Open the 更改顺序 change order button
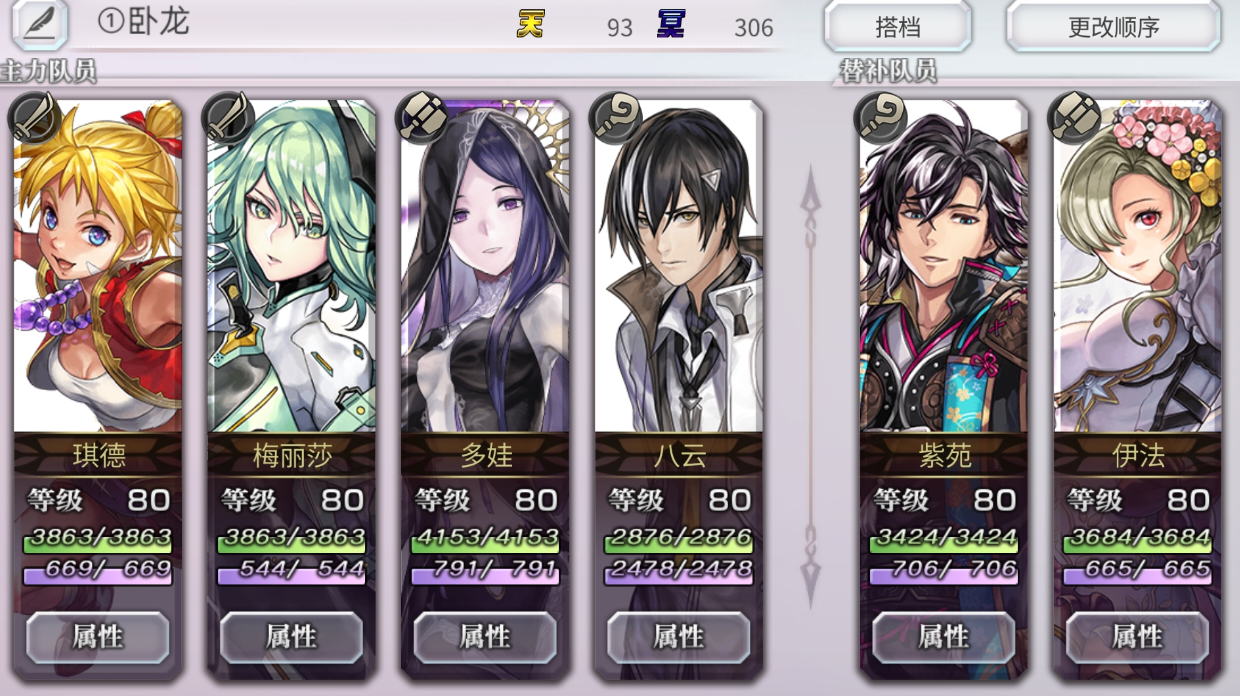Viewport: 1240px width, 696px height. coord(1113,27)
